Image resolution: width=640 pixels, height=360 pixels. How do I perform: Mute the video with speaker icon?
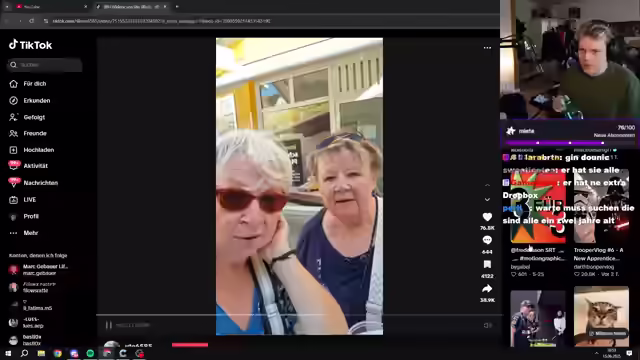point(487,325)
